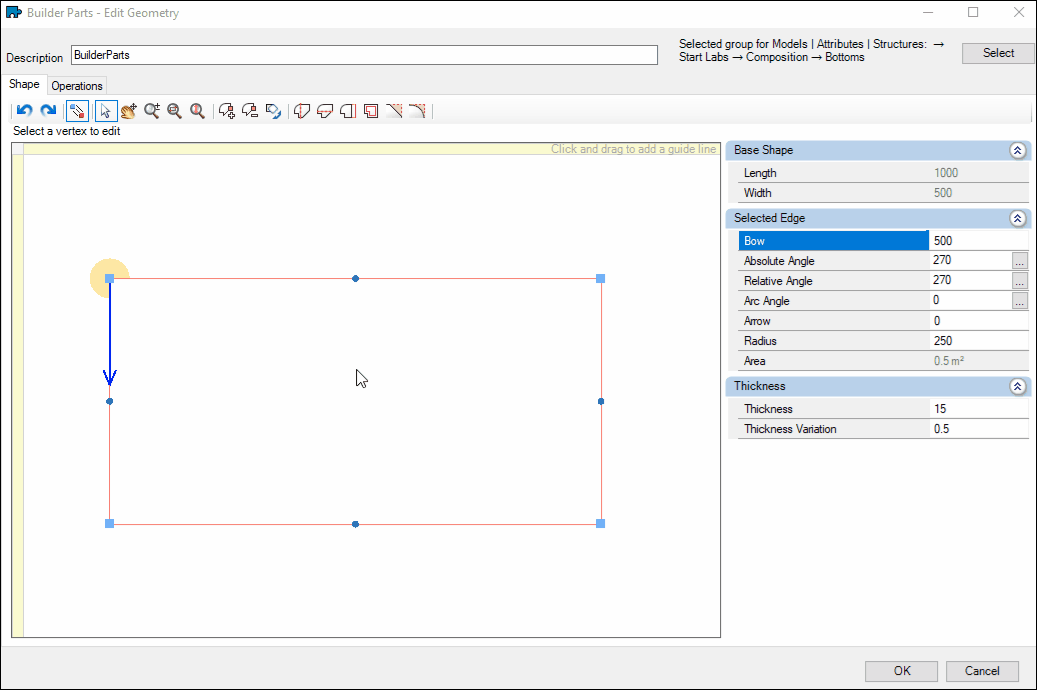Screen dimensions: 1037x690
Task: Open Absolute Angle ellipsis editor
Action: tap(1020, 261)
